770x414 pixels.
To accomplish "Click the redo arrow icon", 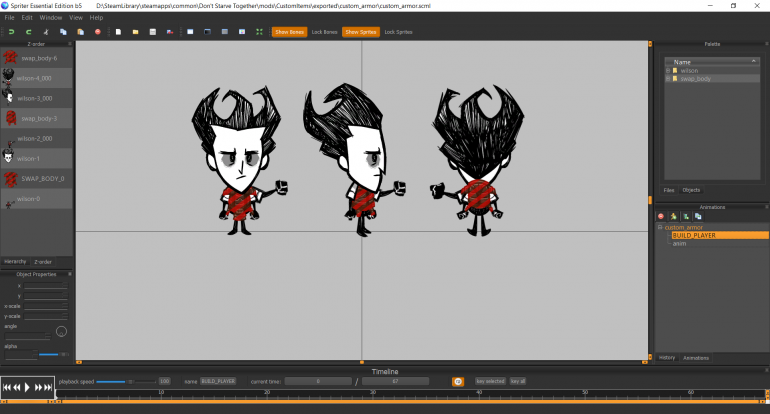I will click(x=27, y=32).
